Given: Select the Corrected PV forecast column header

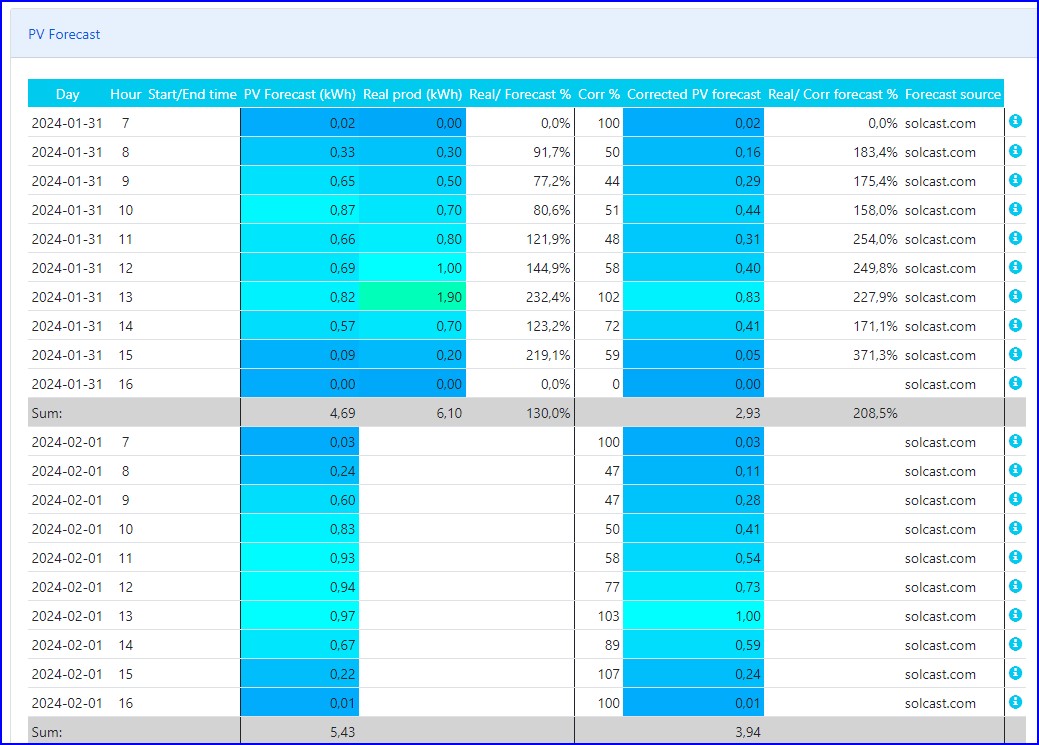Looking at the screenshot, I should pyautogui.click(x=694, y=94).
